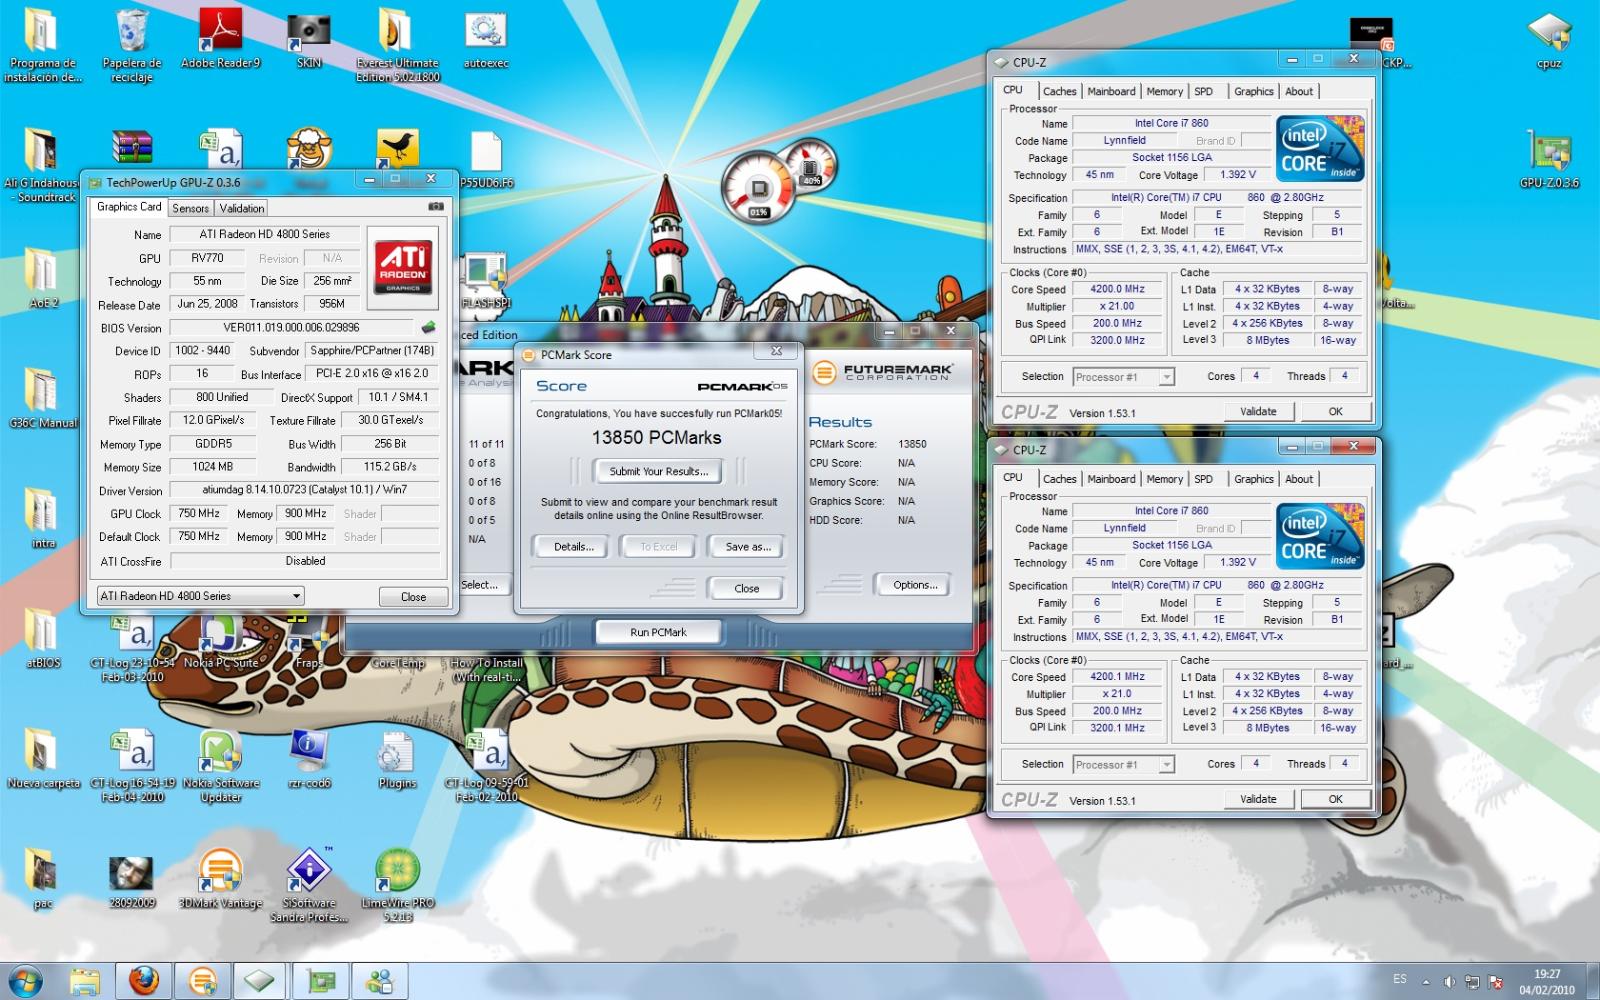Viewport: 1600px width, 1000px height.
Task: Select the P55UD6.F6 file icon
Action: [x=486, y=160]
